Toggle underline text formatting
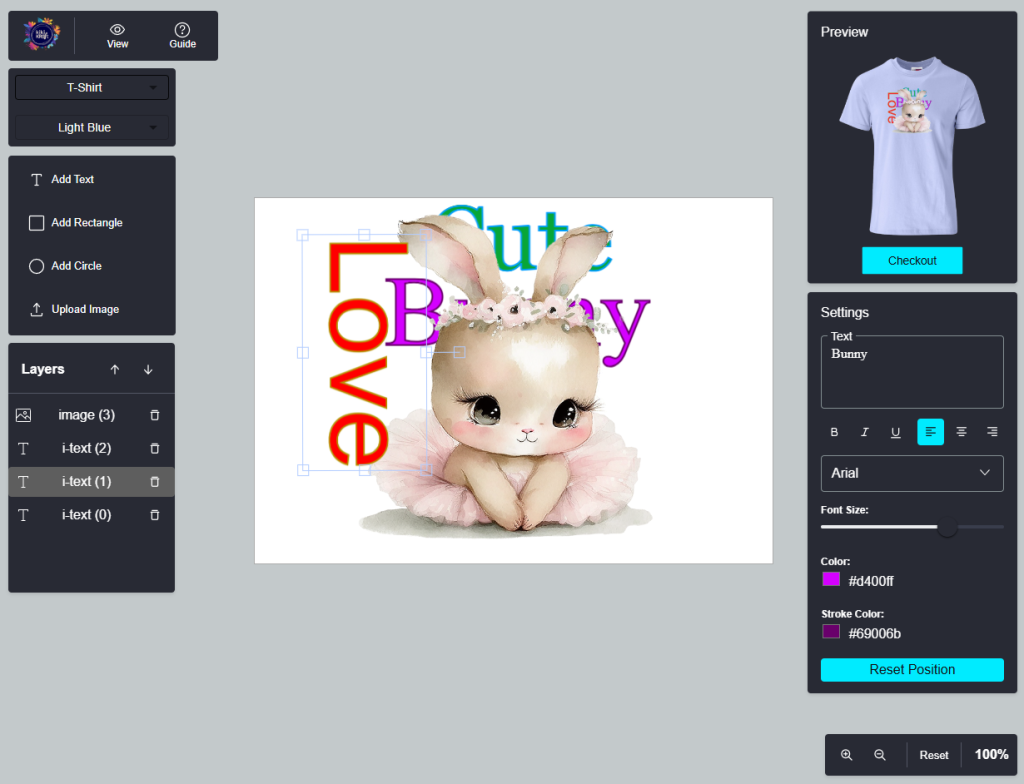Image resolution: width=1024 pixels, height=784 pixels. pos(896,432)
